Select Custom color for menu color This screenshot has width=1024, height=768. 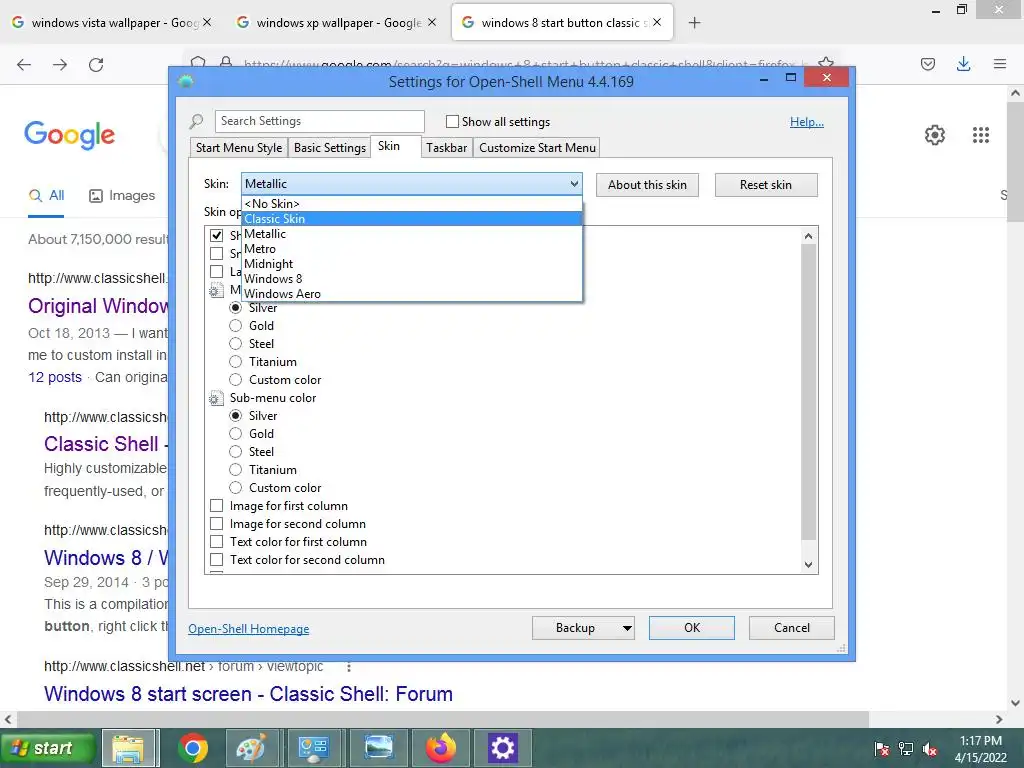(x=236, y=379)
